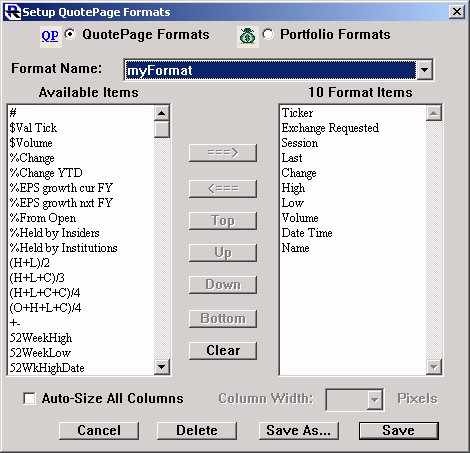The height and width of the screenshot is (453, 470).
Task: Select '(H+L+C+C)/4' in Available Items
Action: (x=81, y=293)
